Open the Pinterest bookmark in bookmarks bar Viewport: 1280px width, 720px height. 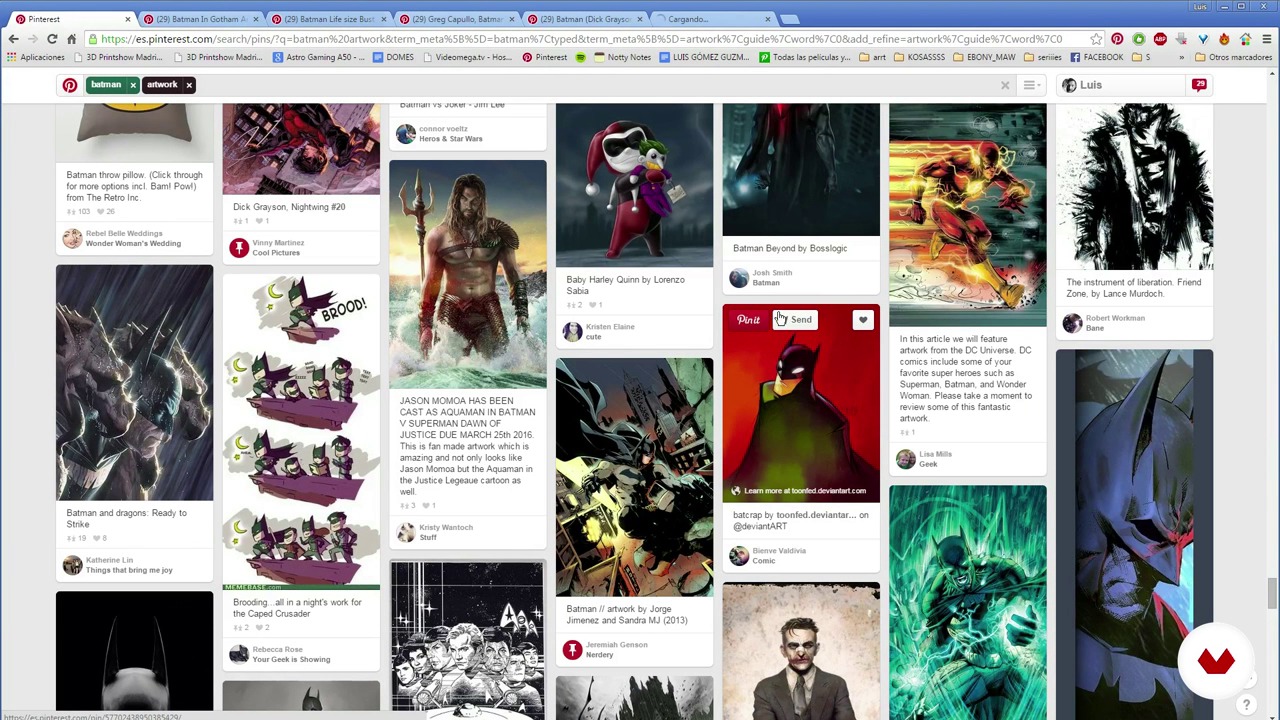click(x=544, y=57)
